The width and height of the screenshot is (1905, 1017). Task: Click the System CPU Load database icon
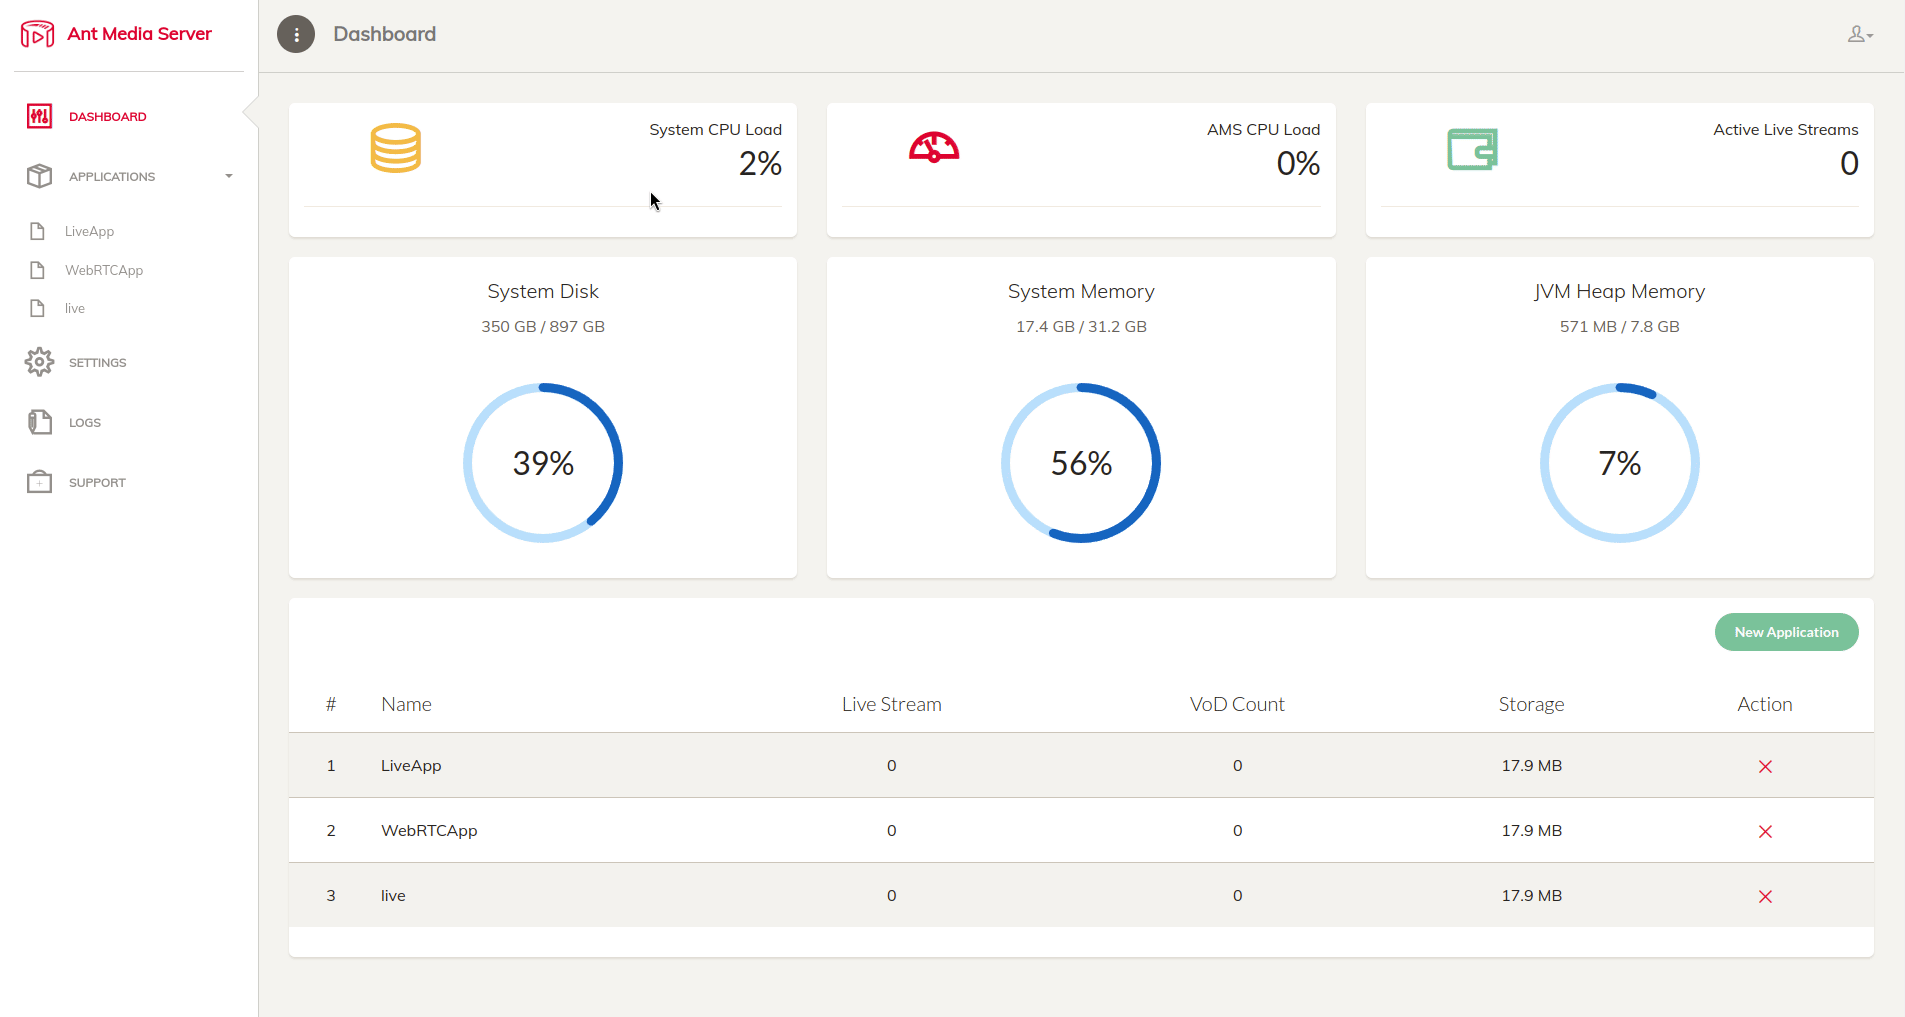(x=396, y=148)
